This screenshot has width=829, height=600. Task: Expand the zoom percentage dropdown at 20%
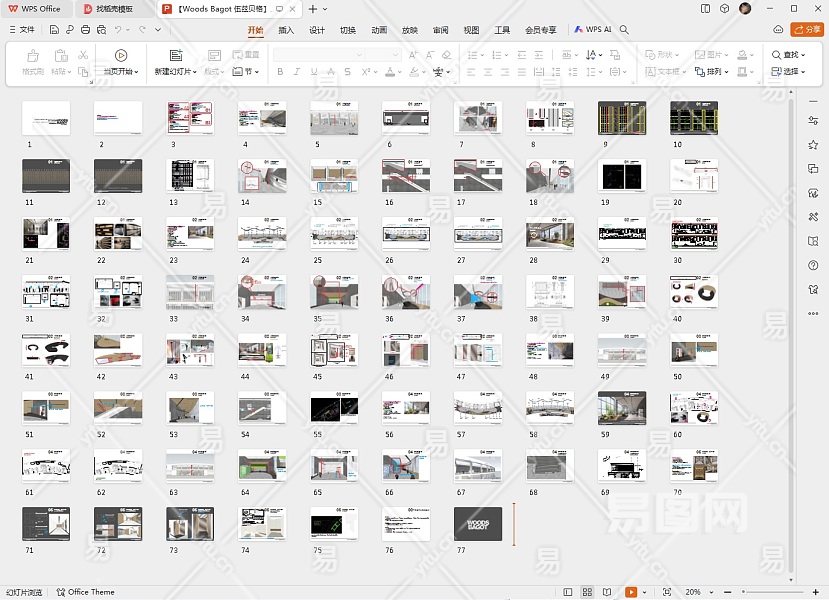(x=713, y=592)
